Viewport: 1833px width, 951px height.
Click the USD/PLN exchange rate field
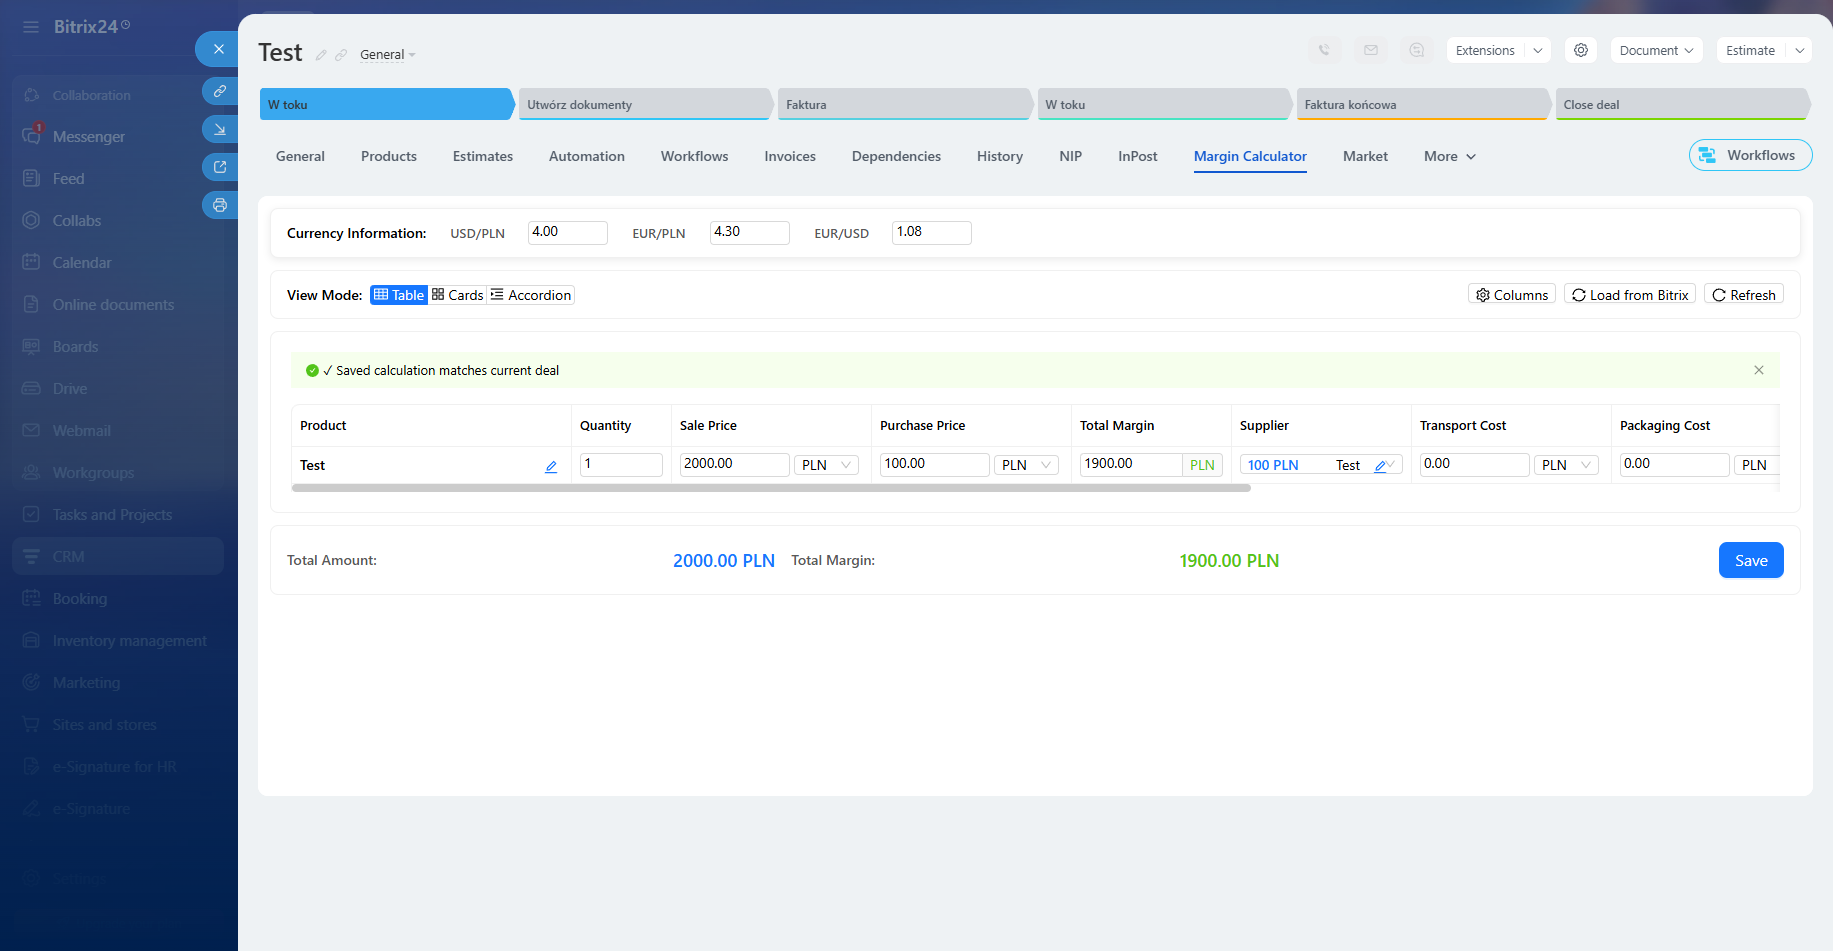(x=567, y=232)
